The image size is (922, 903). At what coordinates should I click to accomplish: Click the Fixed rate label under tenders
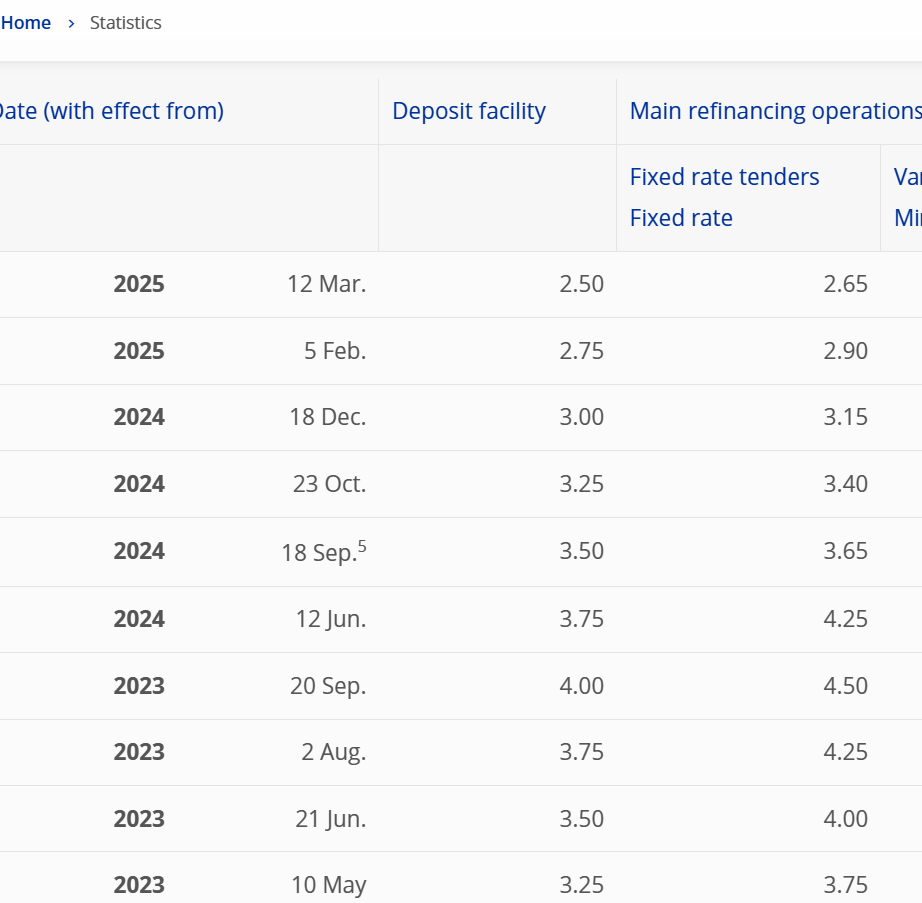(x=681, y=218)
